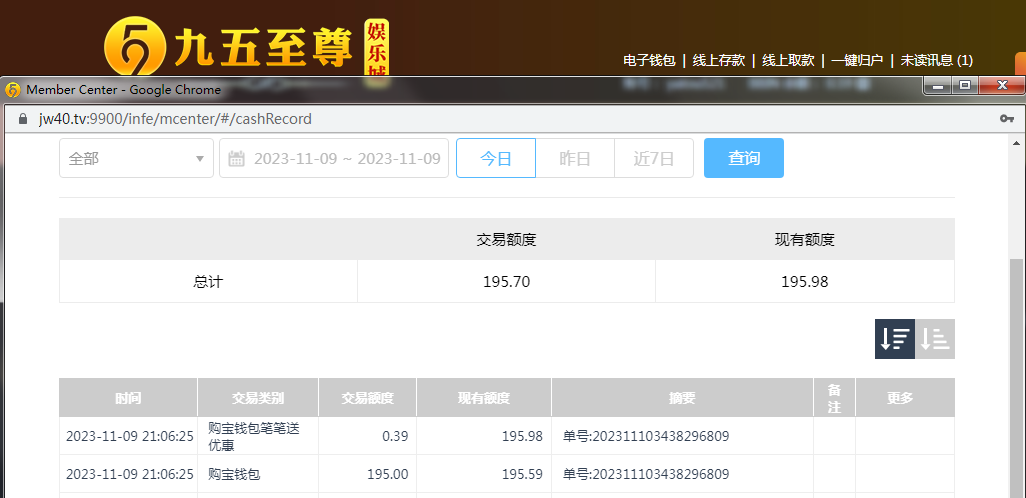This screenshot has height=498, width=1026.
Task: Click the blue 查询 button
Action: pos(744,158)
